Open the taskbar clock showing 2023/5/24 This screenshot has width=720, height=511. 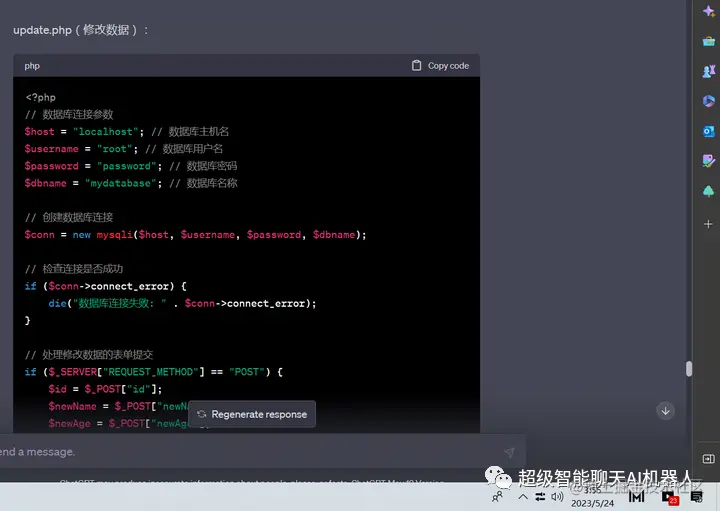[592, 497]
